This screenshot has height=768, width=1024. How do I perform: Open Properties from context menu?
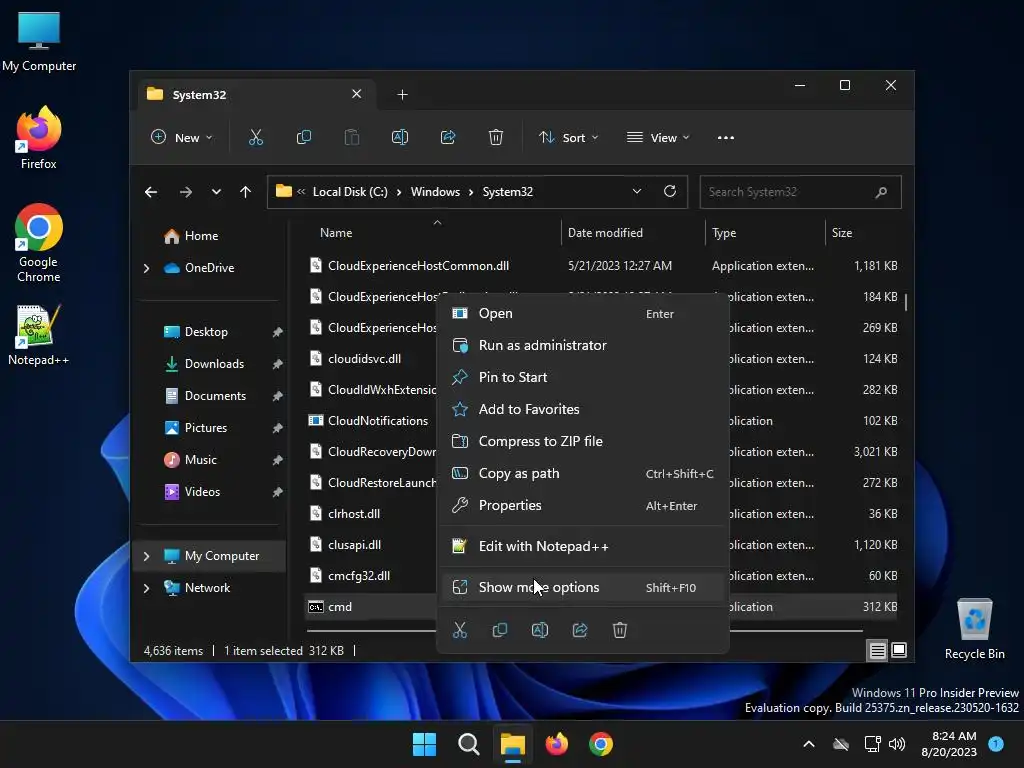tap(583, 505)
